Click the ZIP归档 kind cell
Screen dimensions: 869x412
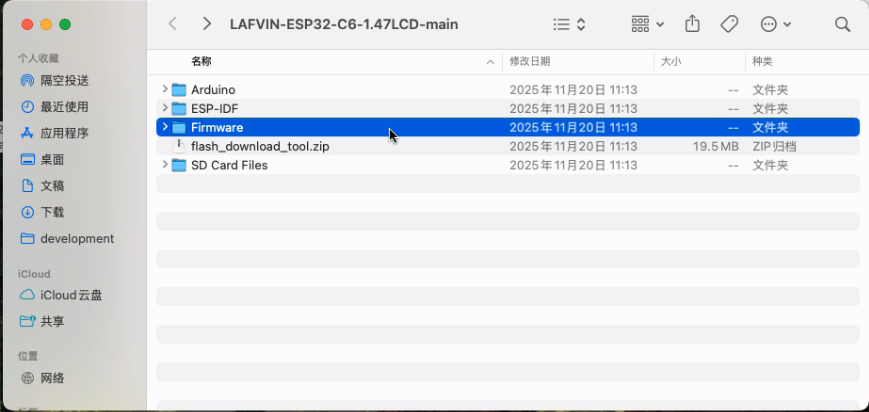tap(774, 146)
